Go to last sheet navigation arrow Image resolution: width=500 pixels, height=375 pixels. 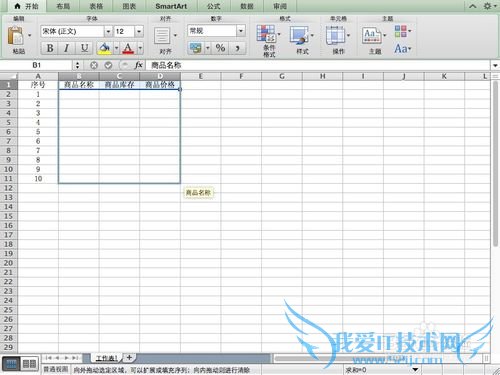[75, 358]
